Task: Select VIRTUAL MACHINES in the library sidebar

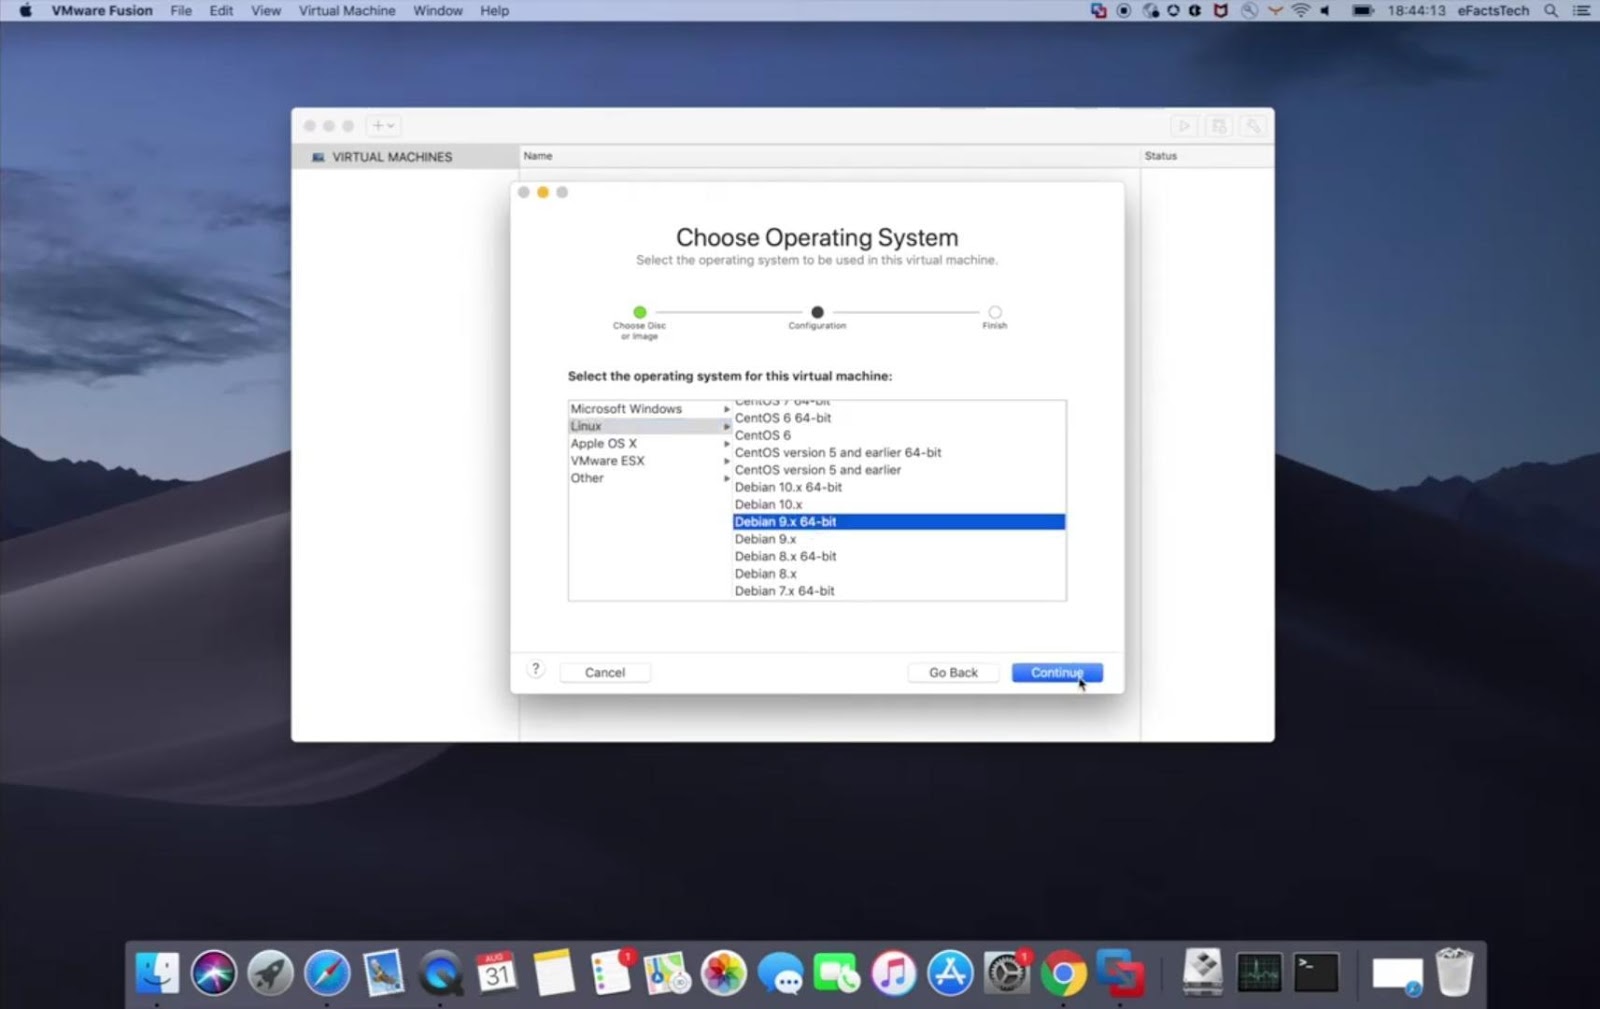Action: [x=405, y=157]
